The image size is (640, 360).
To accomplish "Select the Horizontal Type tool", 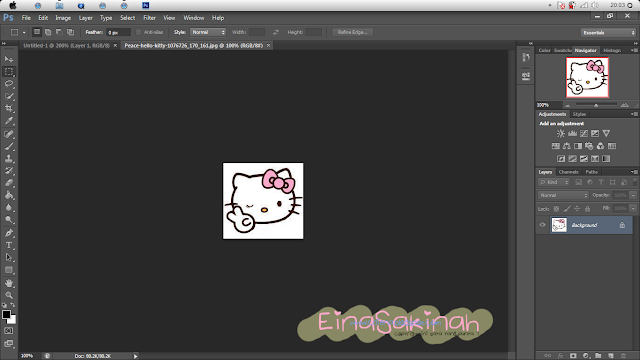I will point(9,245).
